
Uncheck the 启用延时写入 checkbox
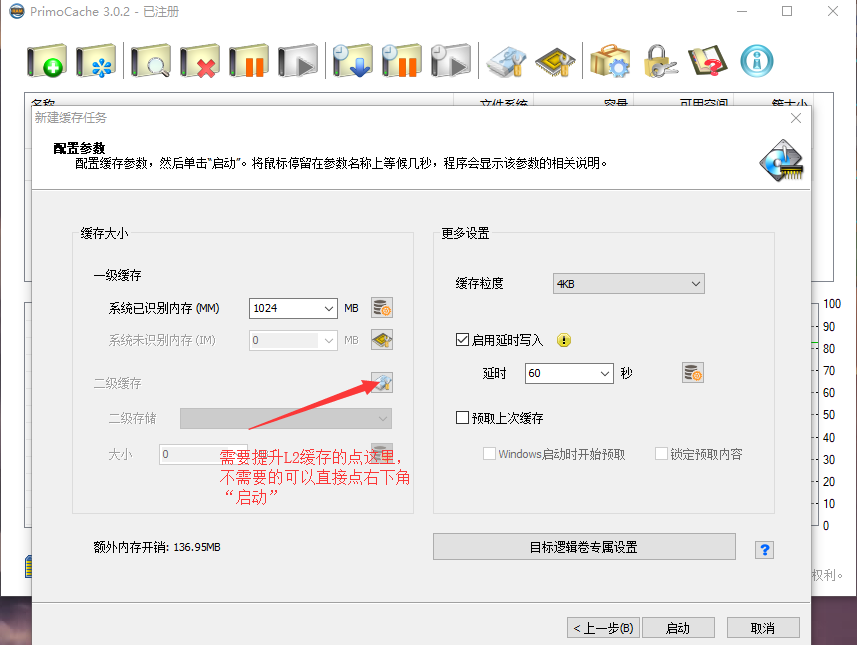click(462, 340)
